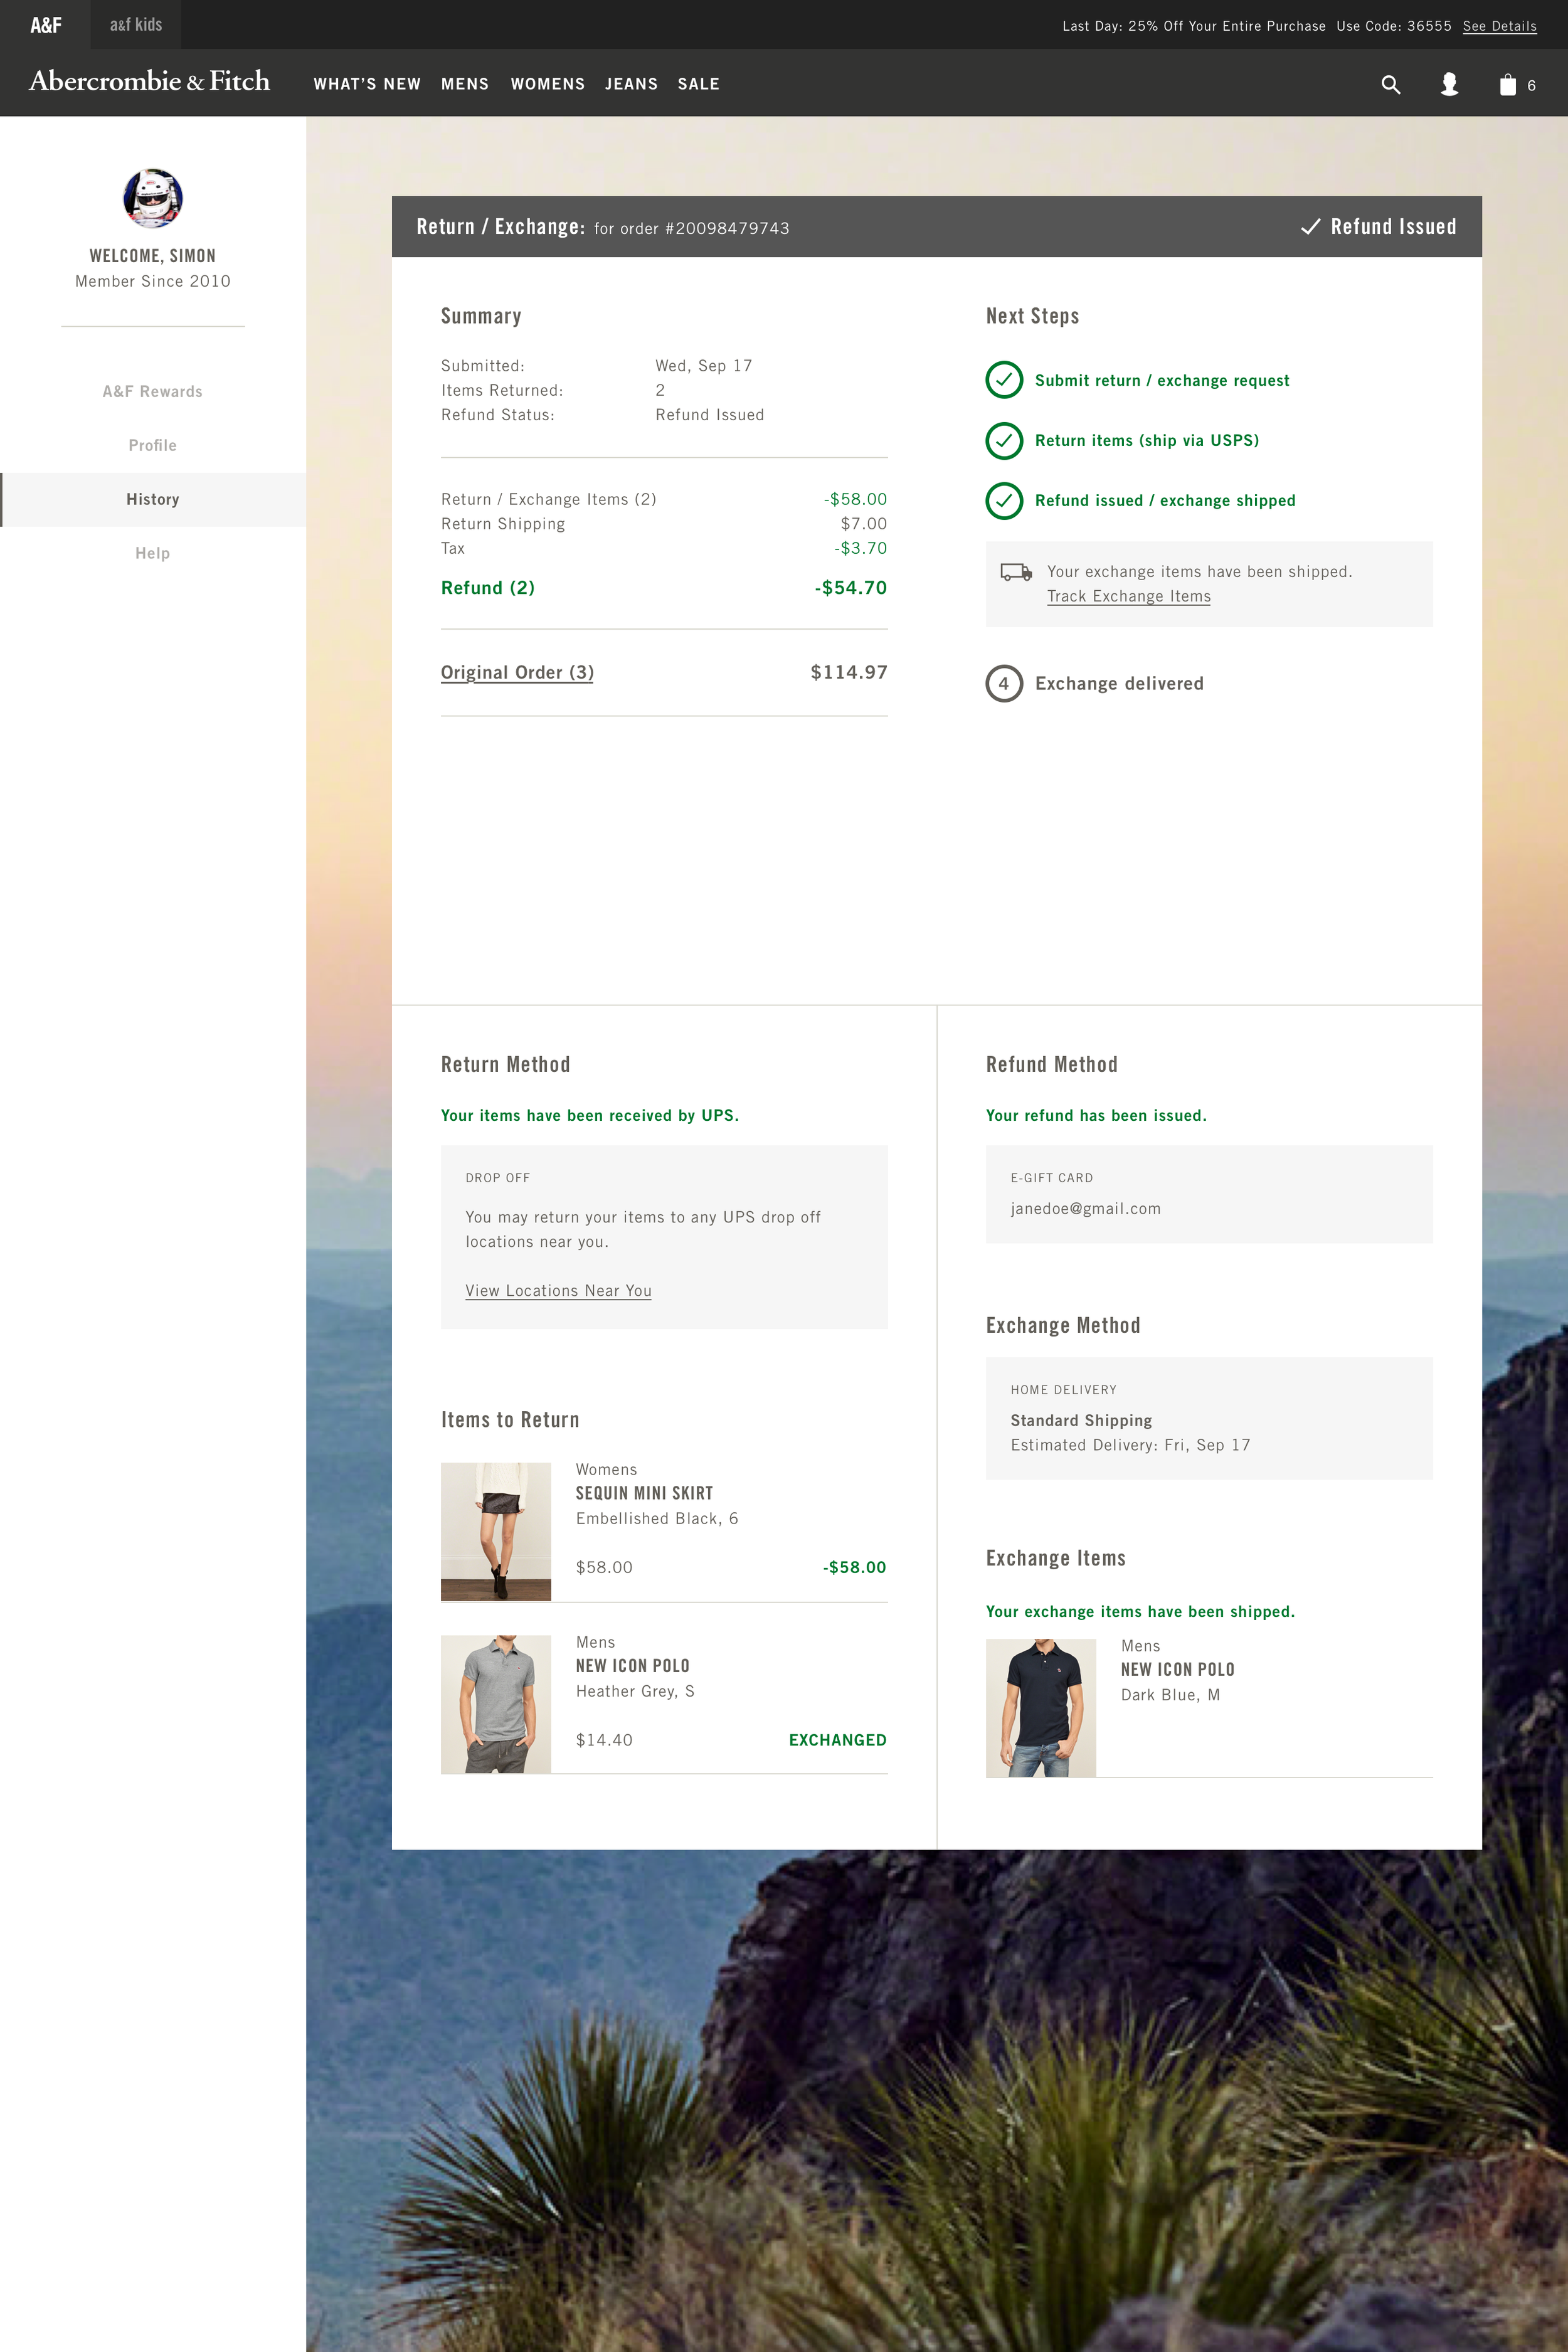This screenshot has width=1568, height=2352.
Task: Expand the Original Order (3) link
Action: pos(517,673)
